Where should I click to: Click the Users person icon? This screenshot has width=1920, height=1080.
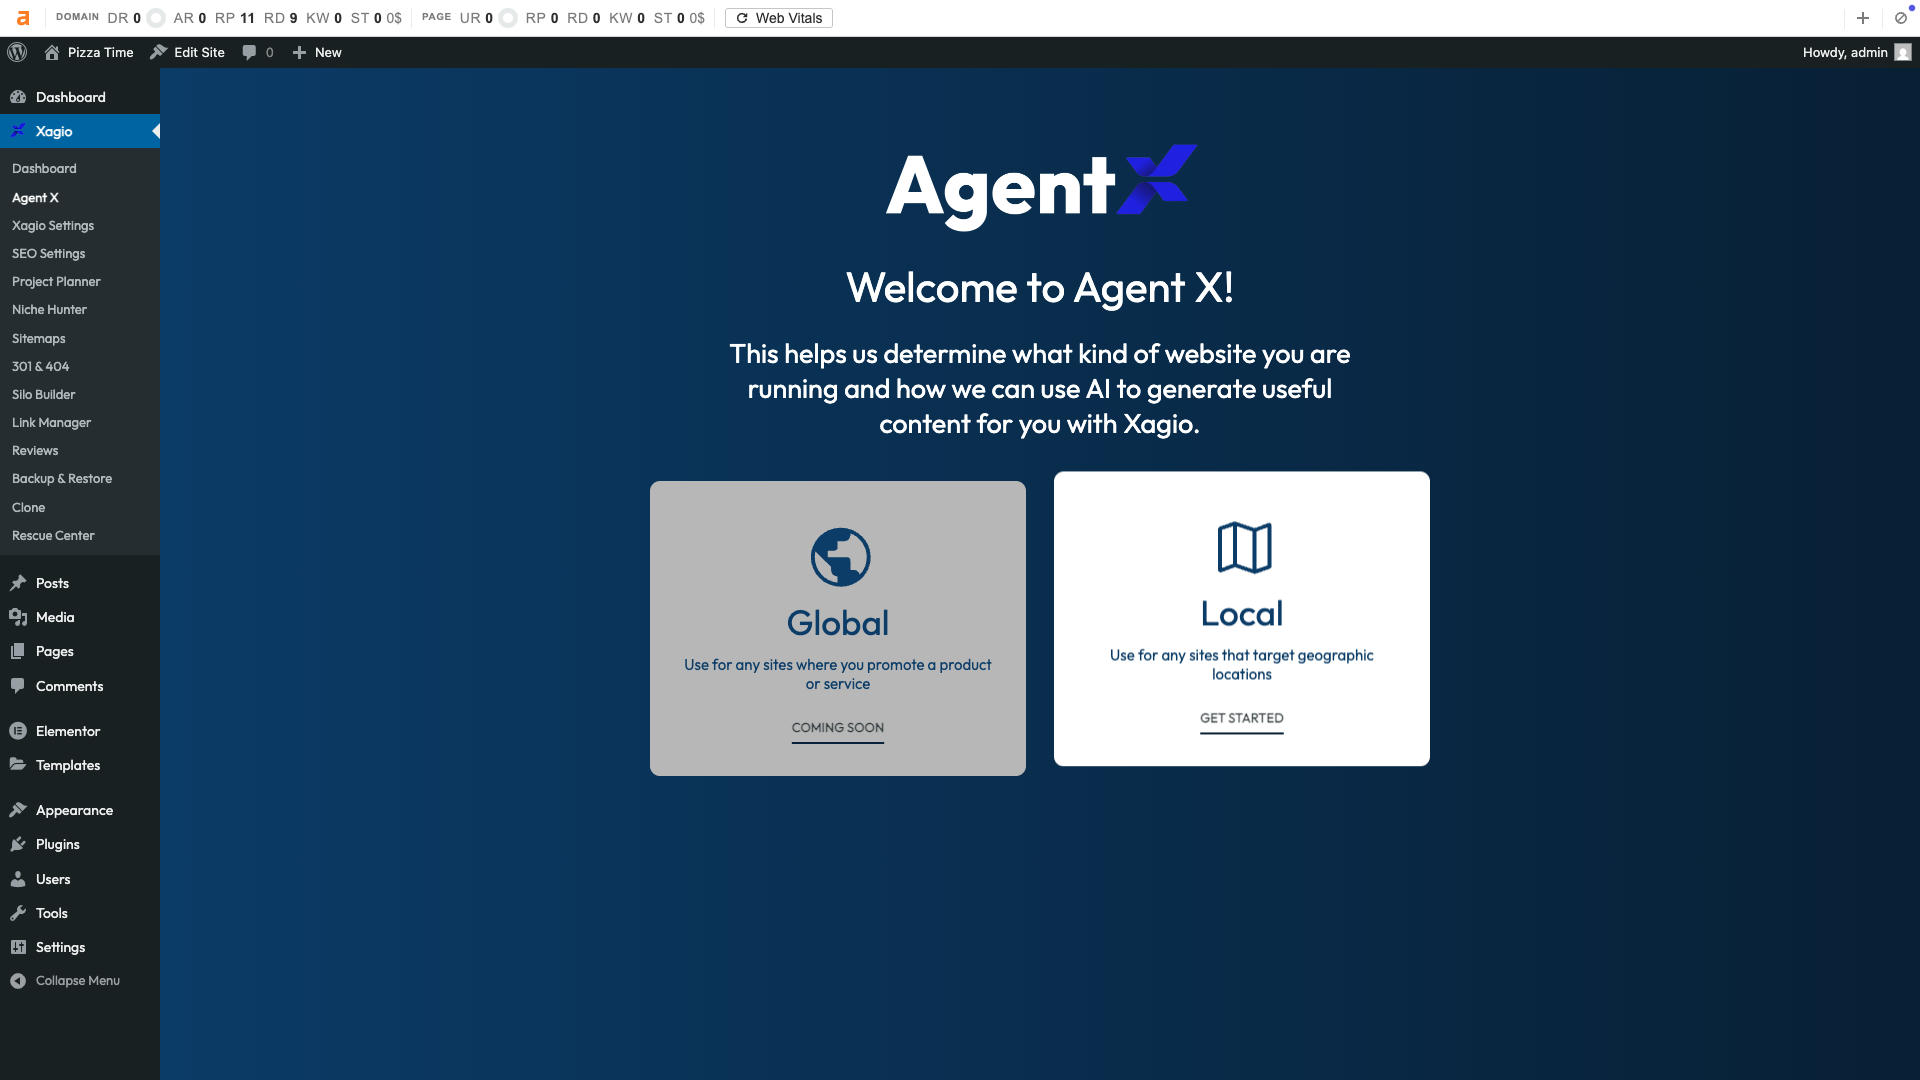click(x=18, y=879)
